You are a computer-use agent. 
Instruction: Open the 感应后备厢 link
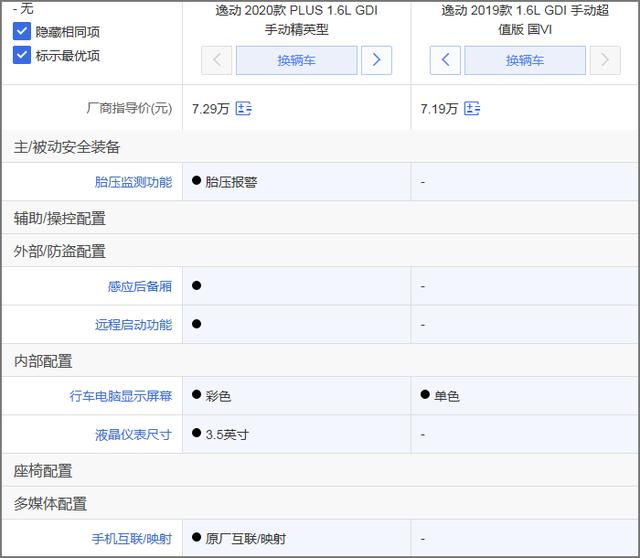click(x=140, y=286)
